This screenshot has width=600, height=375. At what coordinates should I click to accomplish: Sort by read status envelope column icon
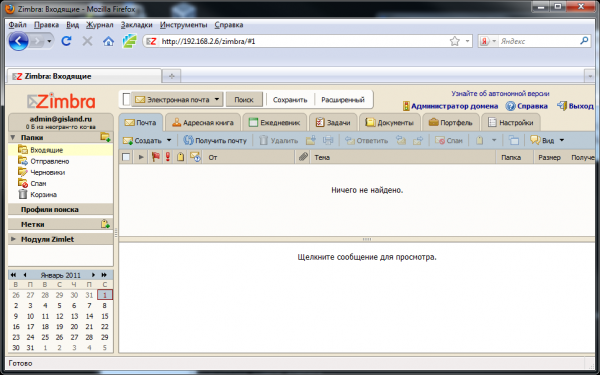pyautogui.click(x=195, y=157)
